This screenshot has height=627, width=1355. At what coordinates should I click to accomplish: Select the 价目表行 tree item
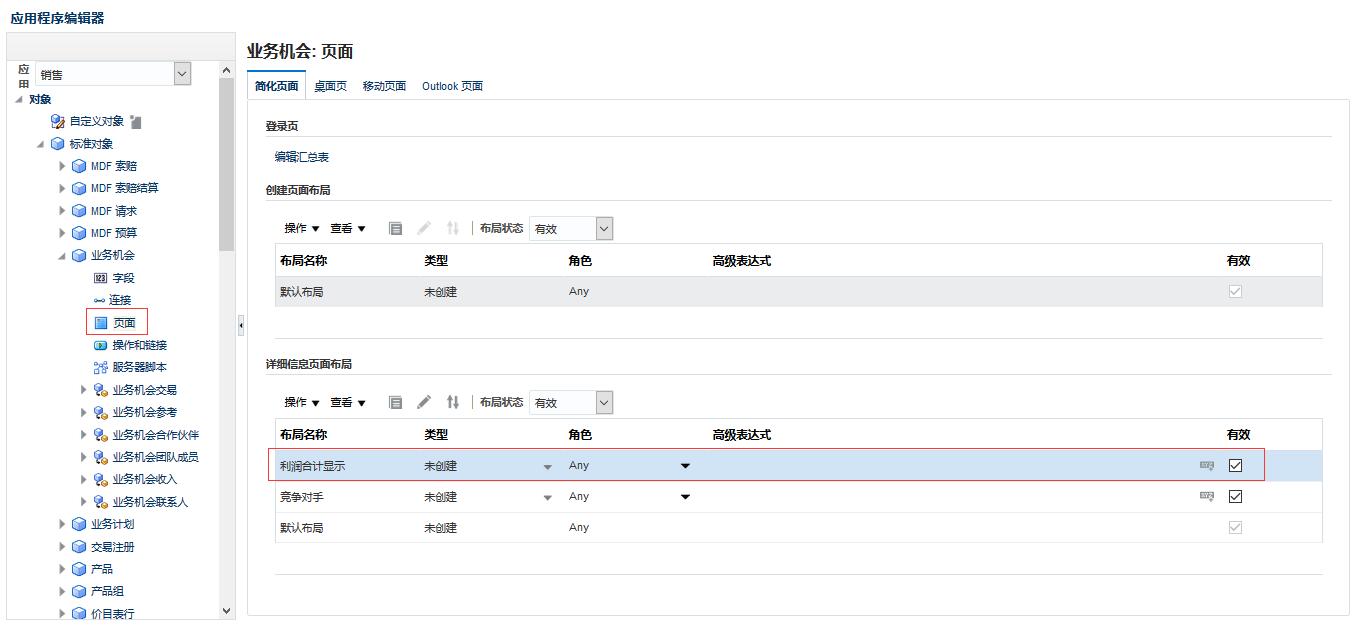pyautogui.click(x=112, y=614)
